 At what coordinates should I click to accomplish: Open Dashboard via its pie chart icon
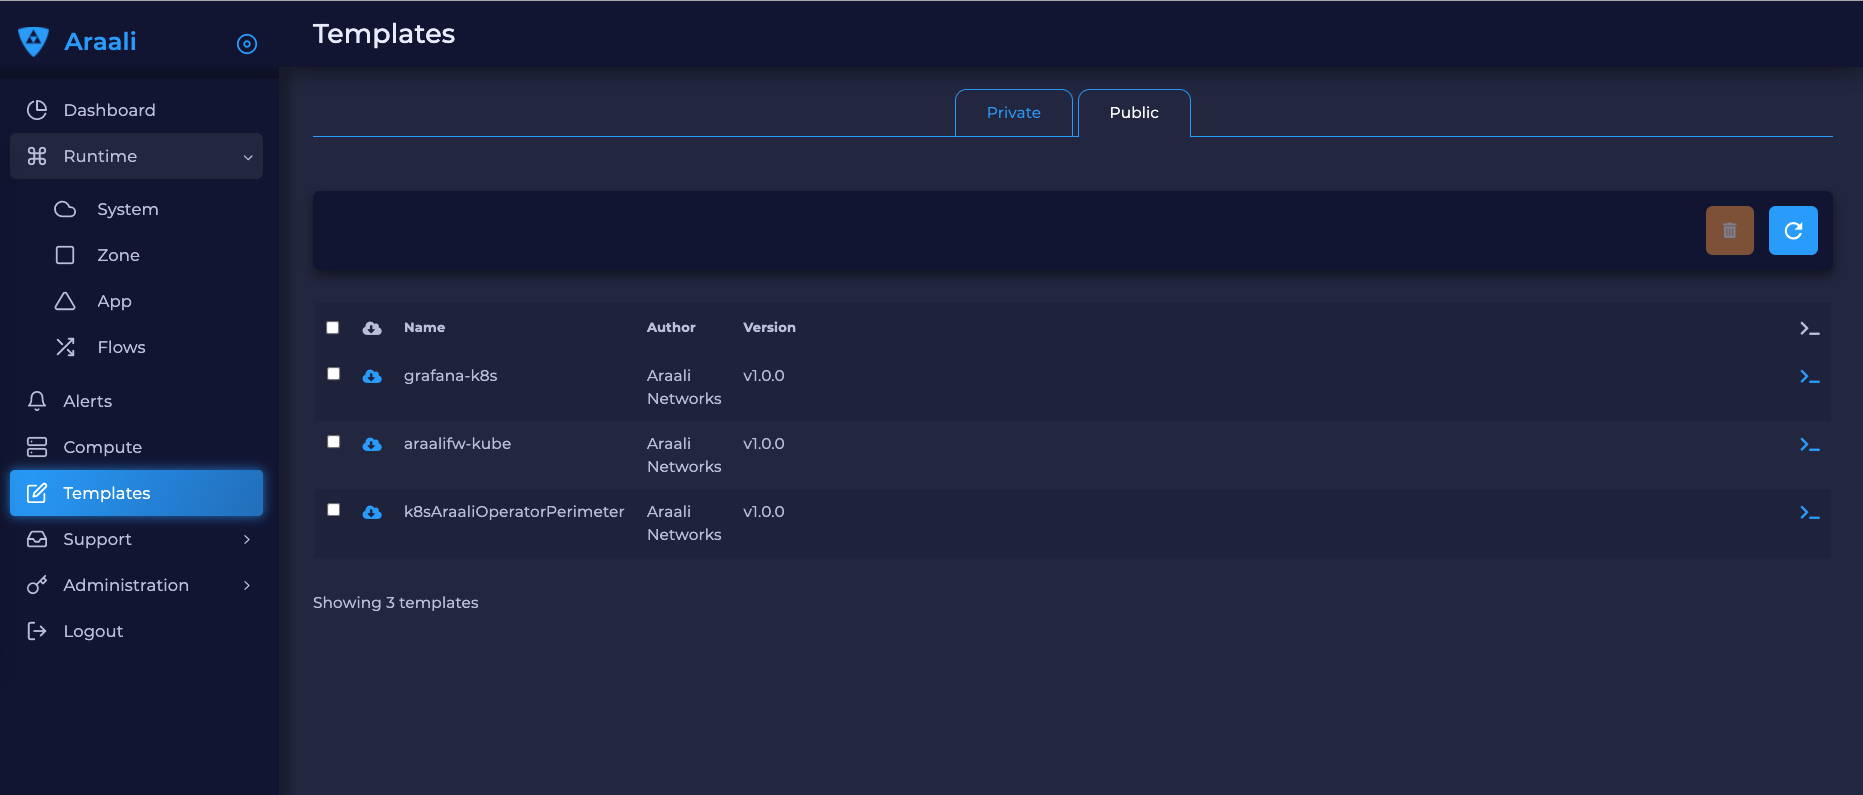coord(37,110)
